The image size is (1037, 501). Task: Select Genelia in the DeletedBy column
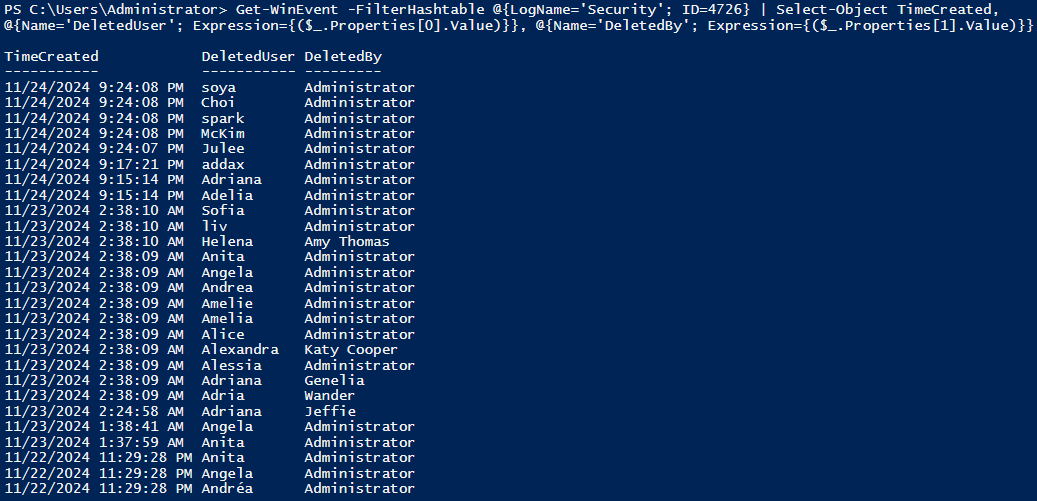[334, 380]
